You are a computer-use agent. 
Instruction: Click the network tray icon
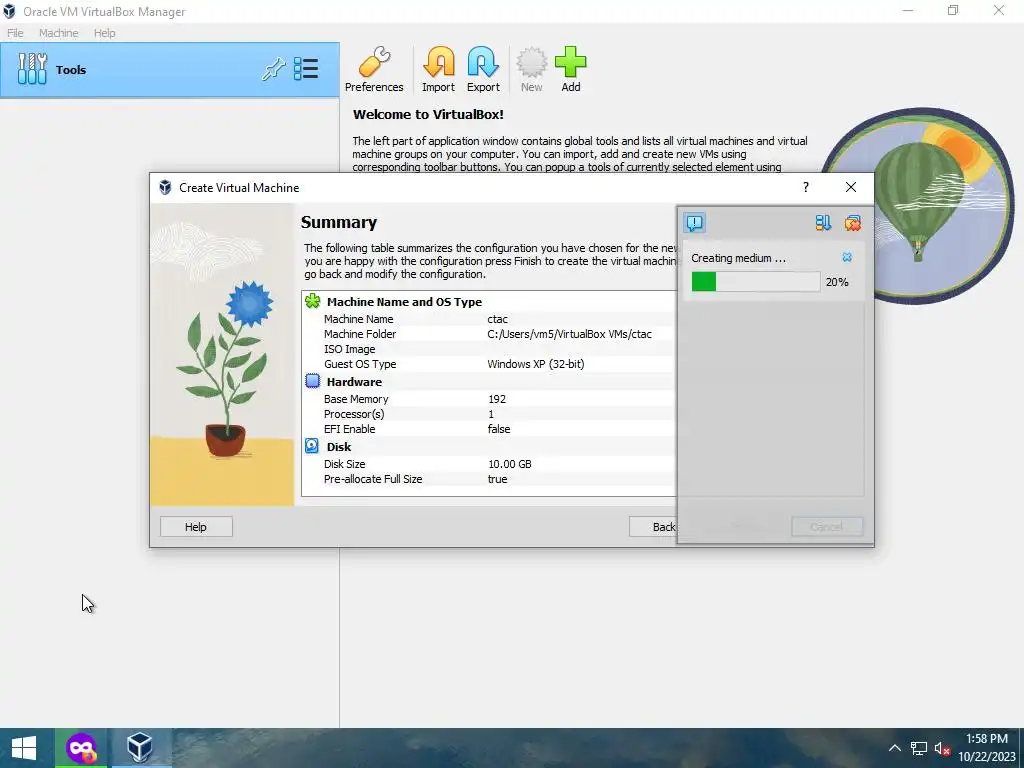click(x=919, y=748)
